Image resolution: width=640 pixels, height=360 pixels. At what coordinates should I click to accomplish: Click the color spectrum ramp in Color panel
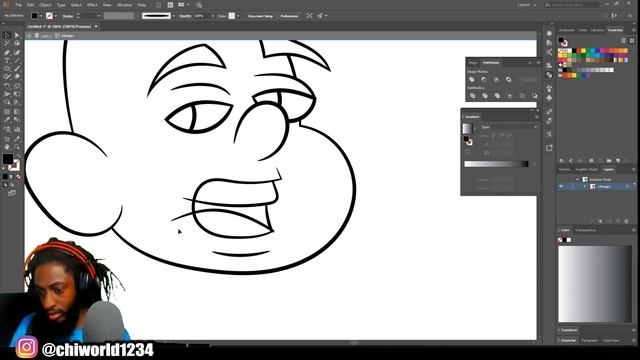click(x=595, y=284)
